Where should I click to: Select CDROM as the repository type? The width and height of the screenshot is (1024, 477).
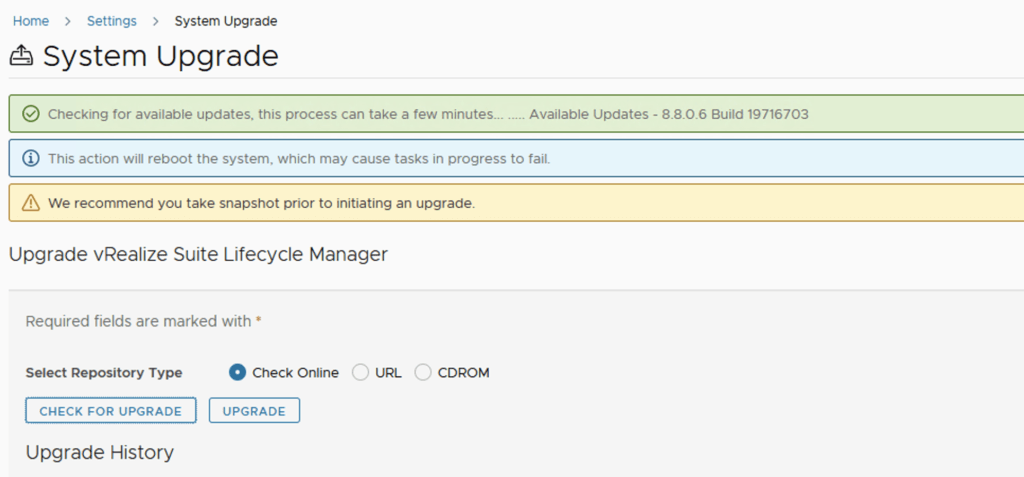click(x=423, y=372)
